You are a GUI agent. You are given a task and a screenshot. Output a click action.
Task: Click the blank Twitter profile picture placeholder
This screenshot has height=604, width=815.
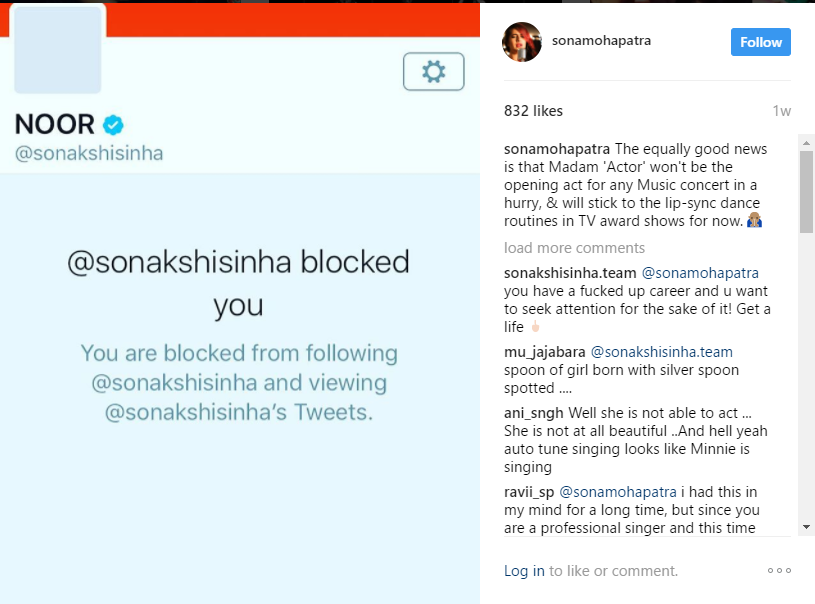pyautogui.click(x=57, y=50)
